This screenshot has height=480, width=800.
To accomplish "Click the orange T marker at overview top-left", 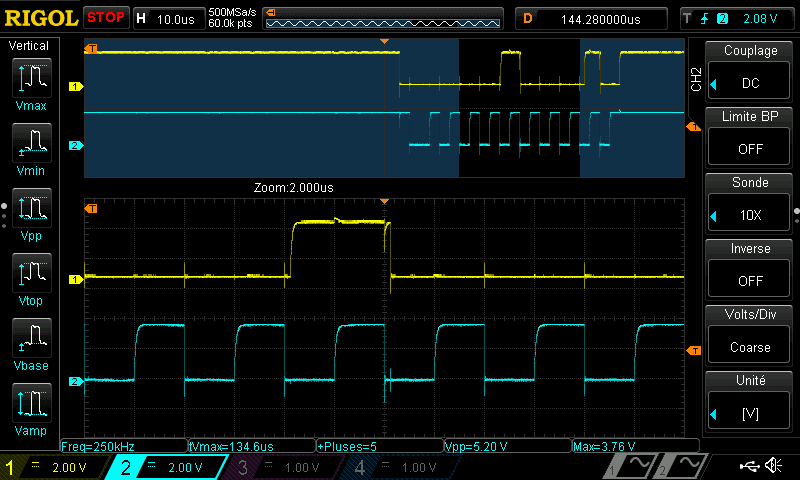I will pyautogui.click(x=91, y=48).
